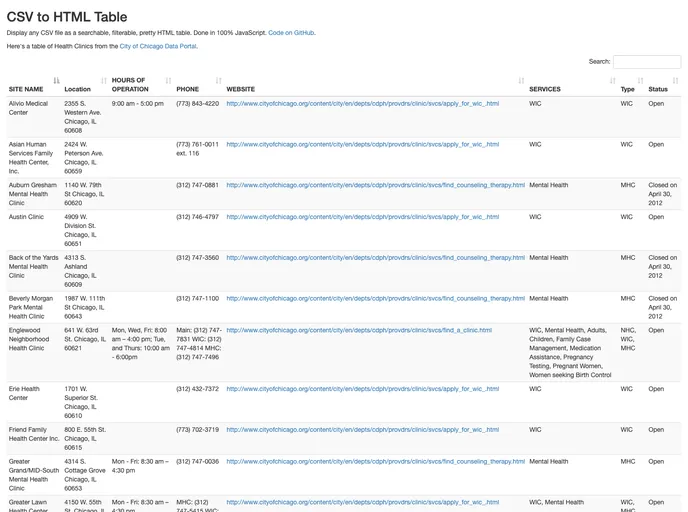Click the SERVICES column header text
Image resolution: width=688 pixels, height=512 pixels.
click(545, 89)
